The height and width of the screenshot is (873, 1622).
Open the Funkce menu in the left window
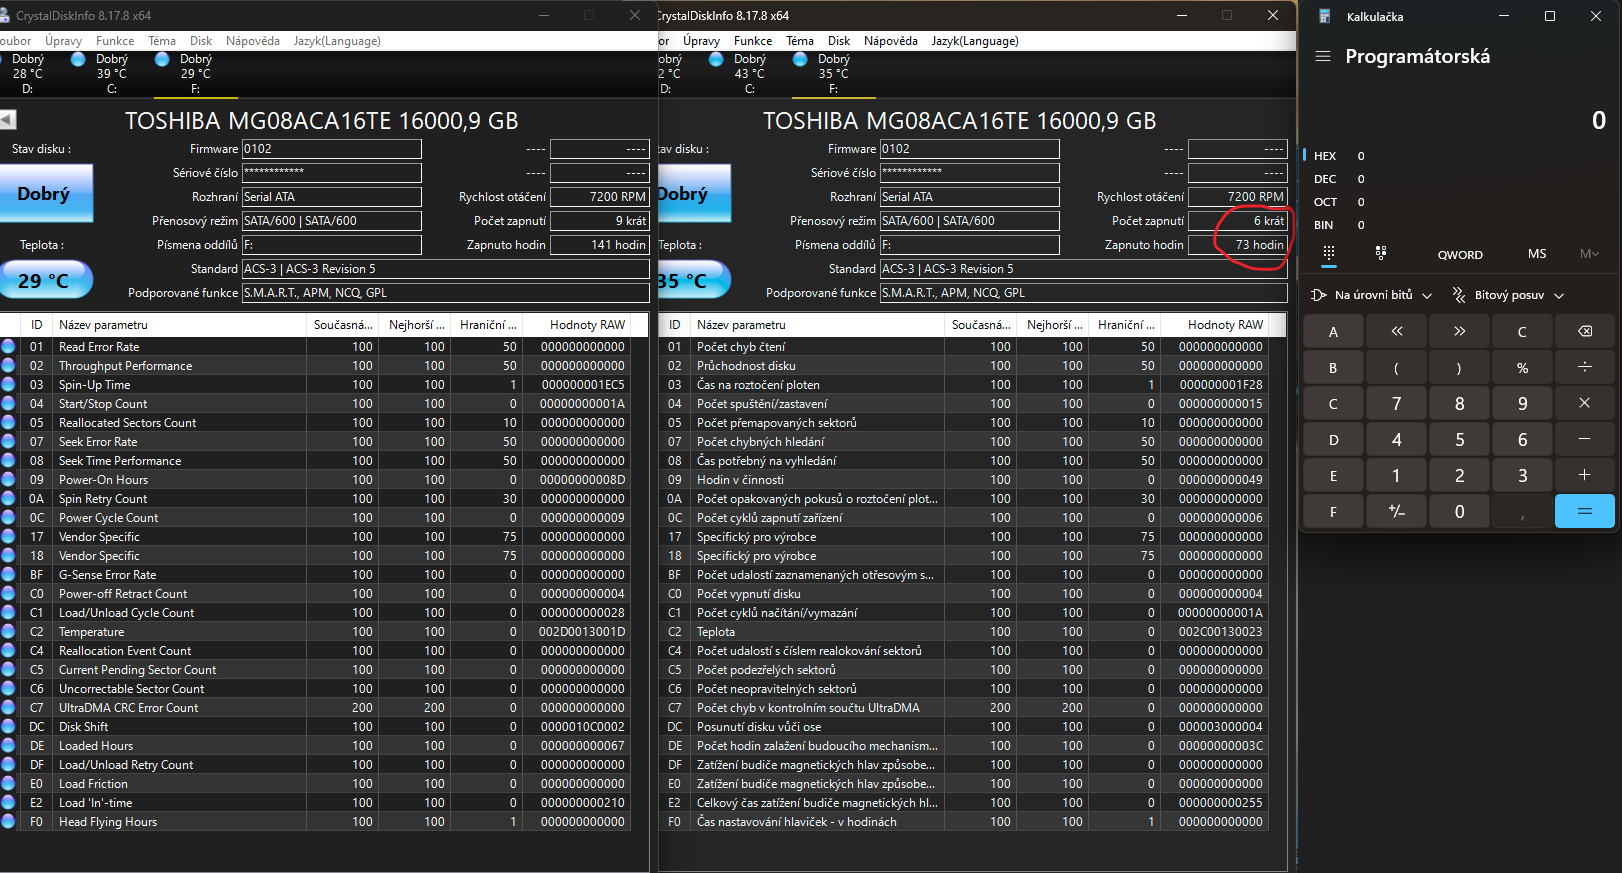(x=115, y=41)
